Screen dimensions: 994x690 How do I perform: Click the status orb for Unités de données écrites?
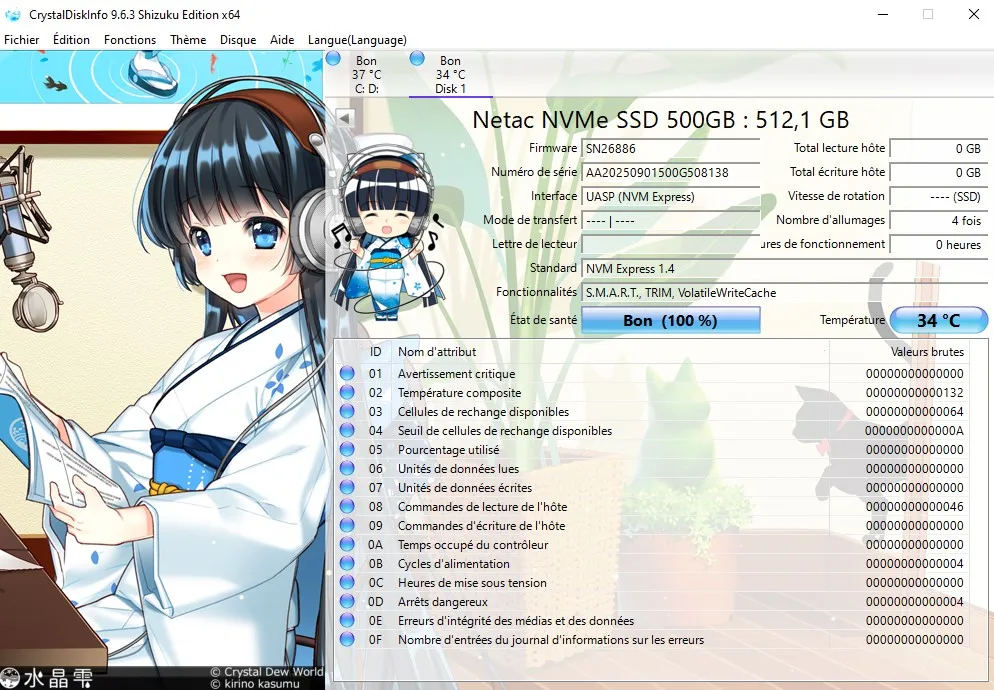tap(347, 488)
